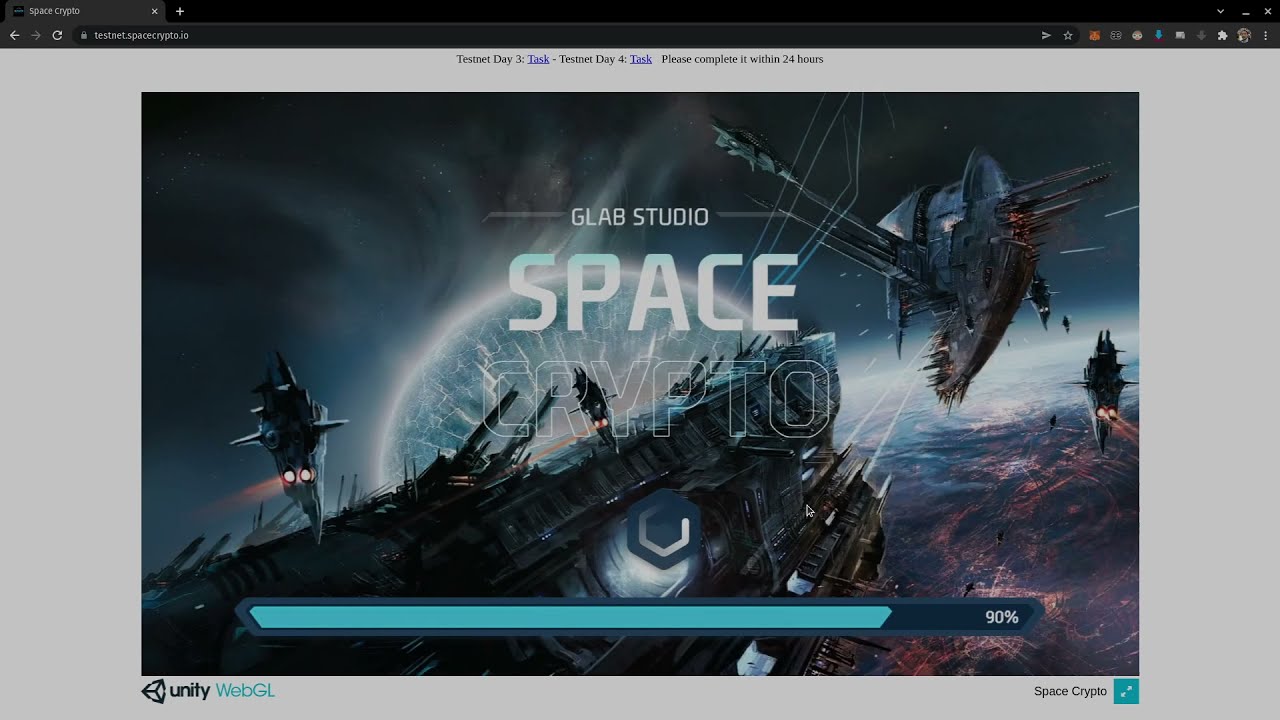Open the Testnet Day 4 Task link
1280x720 pixels.
(x=641, y=59)
